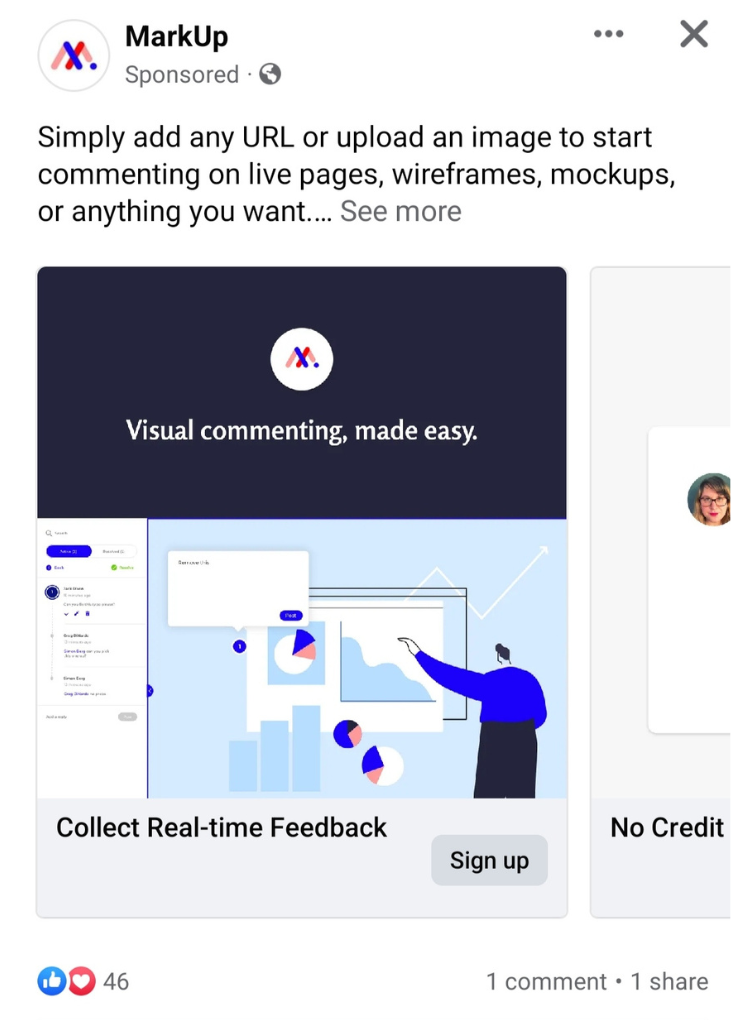
Task: Open the 1 share link
Action: (669, 981)
